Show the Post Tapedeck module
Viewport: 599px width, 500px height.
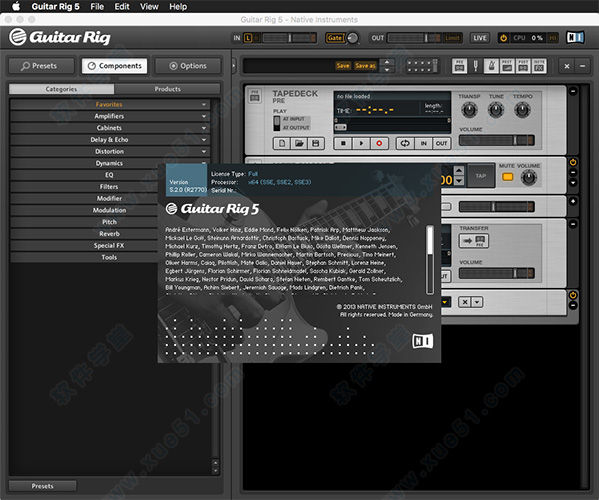(x=523, y=66)
